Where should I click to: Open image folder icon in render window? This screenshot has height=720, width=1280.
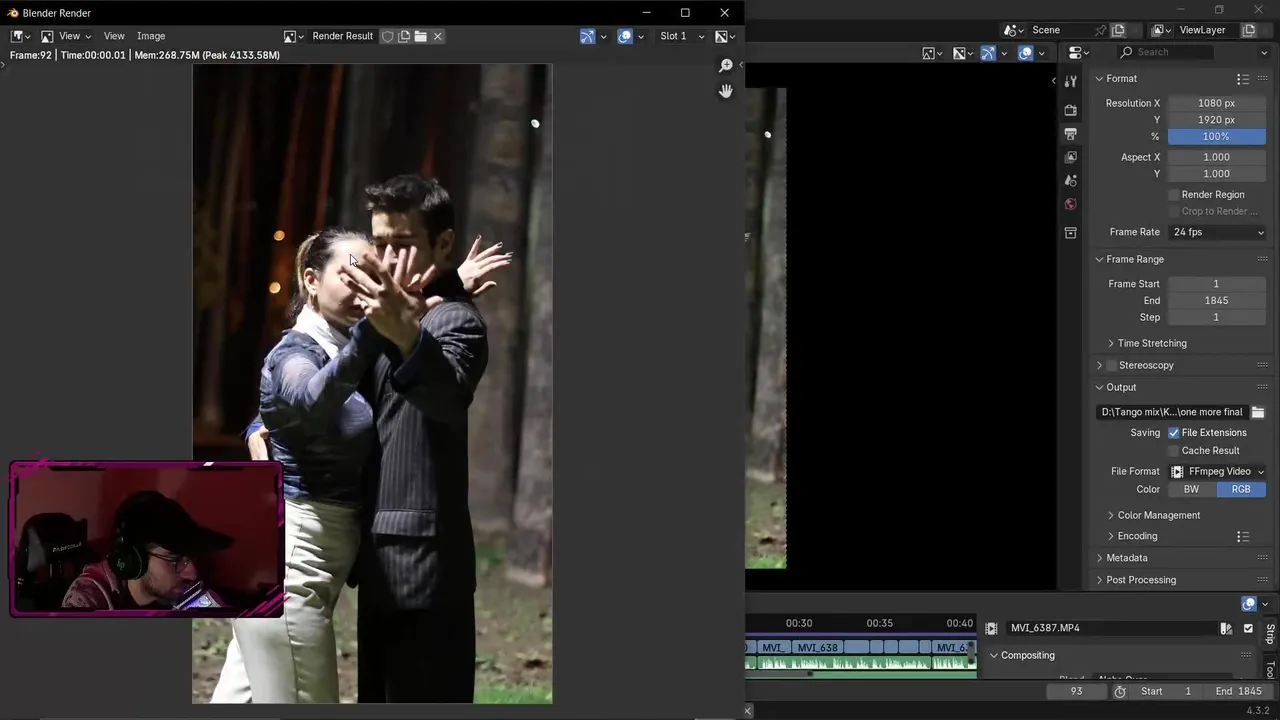421,36
